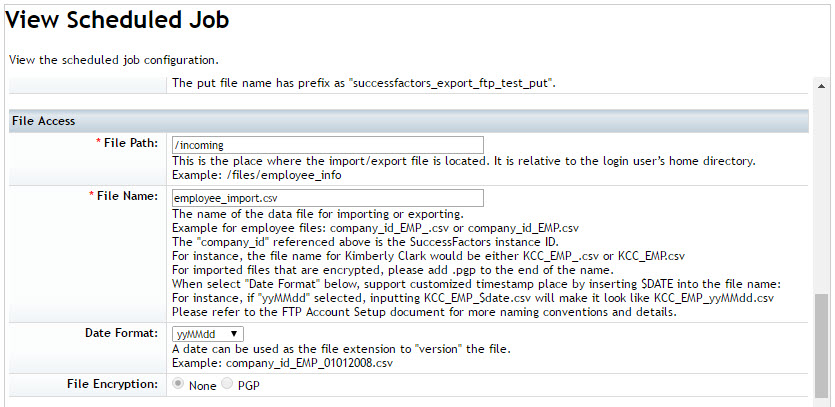Select the None file encryption option

pyautogui.click(x=178, y=384)
